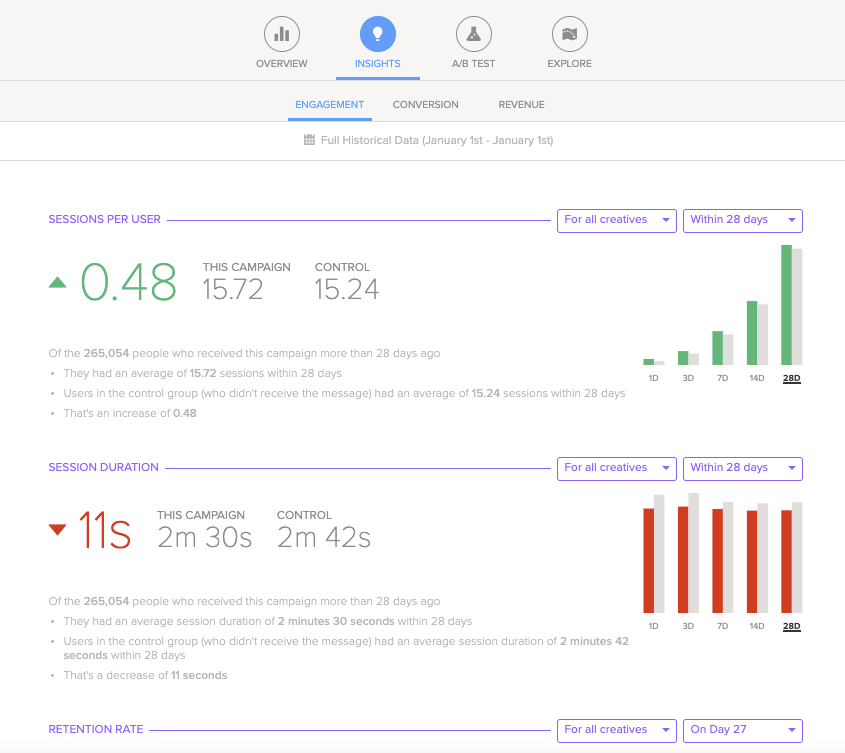
Task: Click the red down arrow for Session Duration
Action: tap(58, 530)
